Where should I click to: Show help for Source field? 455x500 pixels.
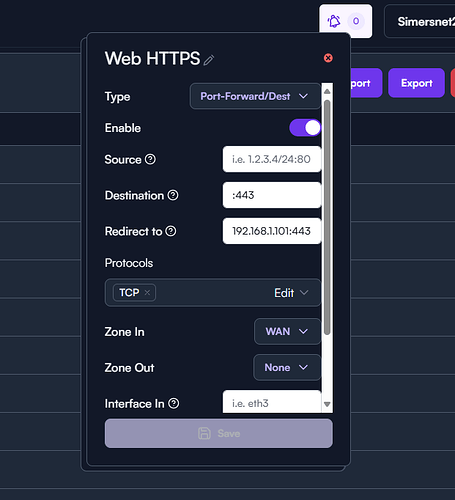click(150, 159)
